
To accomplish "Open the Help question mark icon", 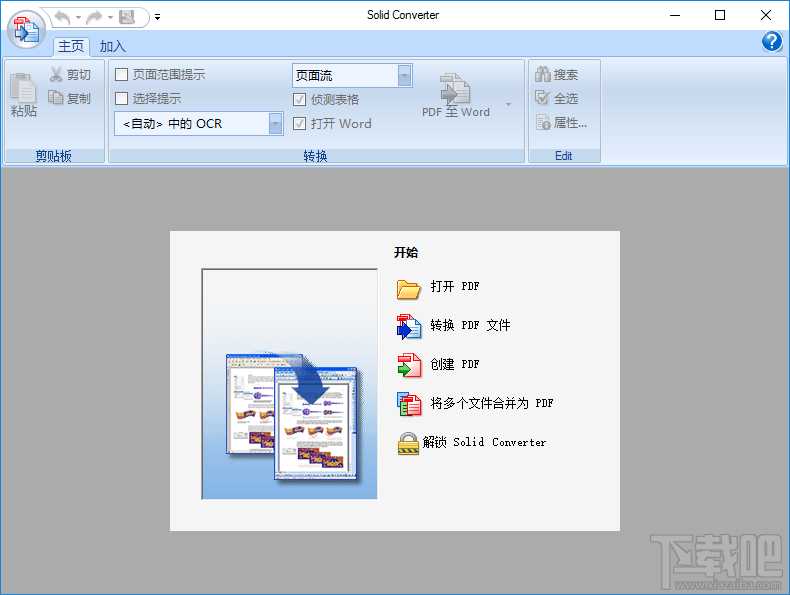I will [771, 41].
